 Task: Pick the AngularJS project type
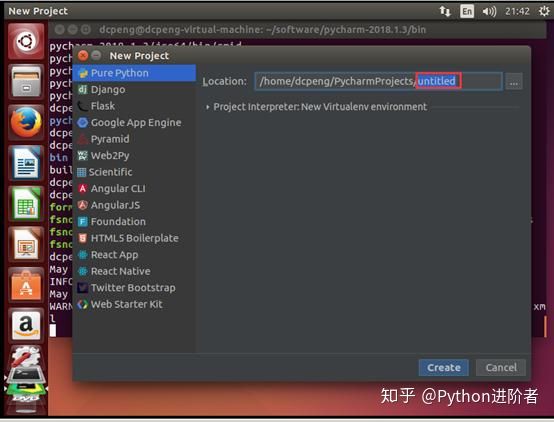click(134, 205)
